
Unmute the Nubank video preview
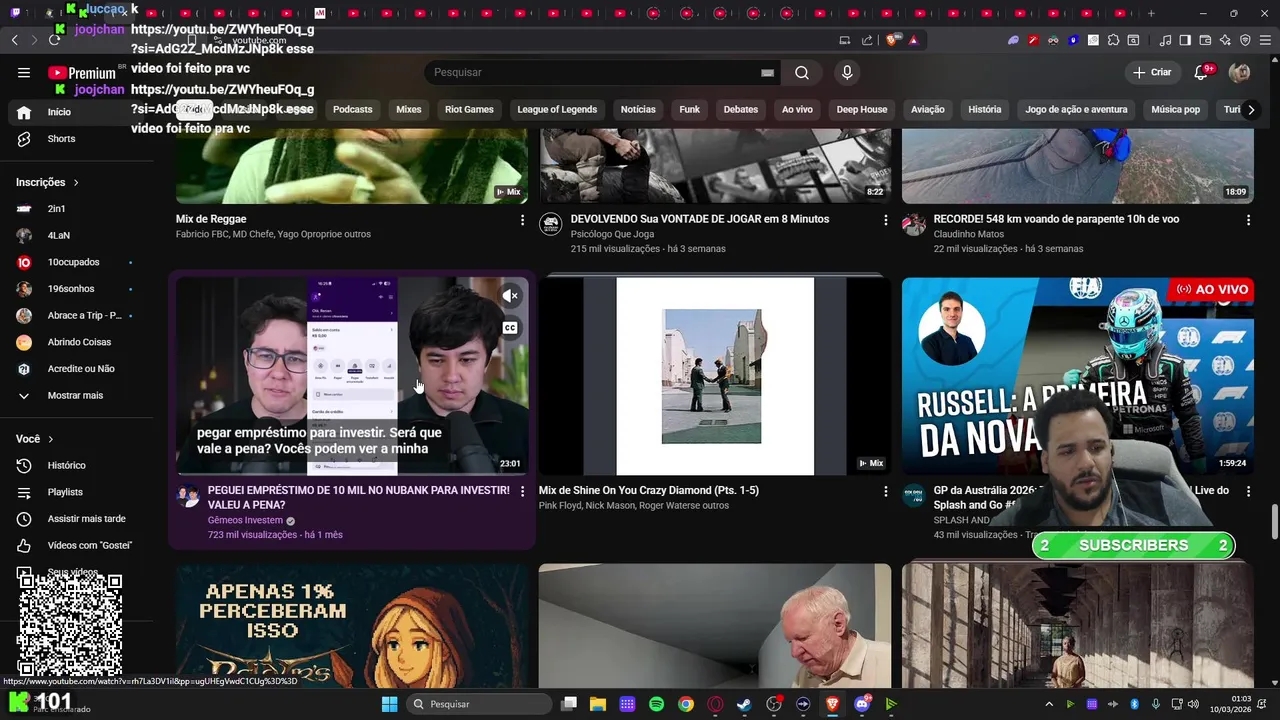[510, 296]
